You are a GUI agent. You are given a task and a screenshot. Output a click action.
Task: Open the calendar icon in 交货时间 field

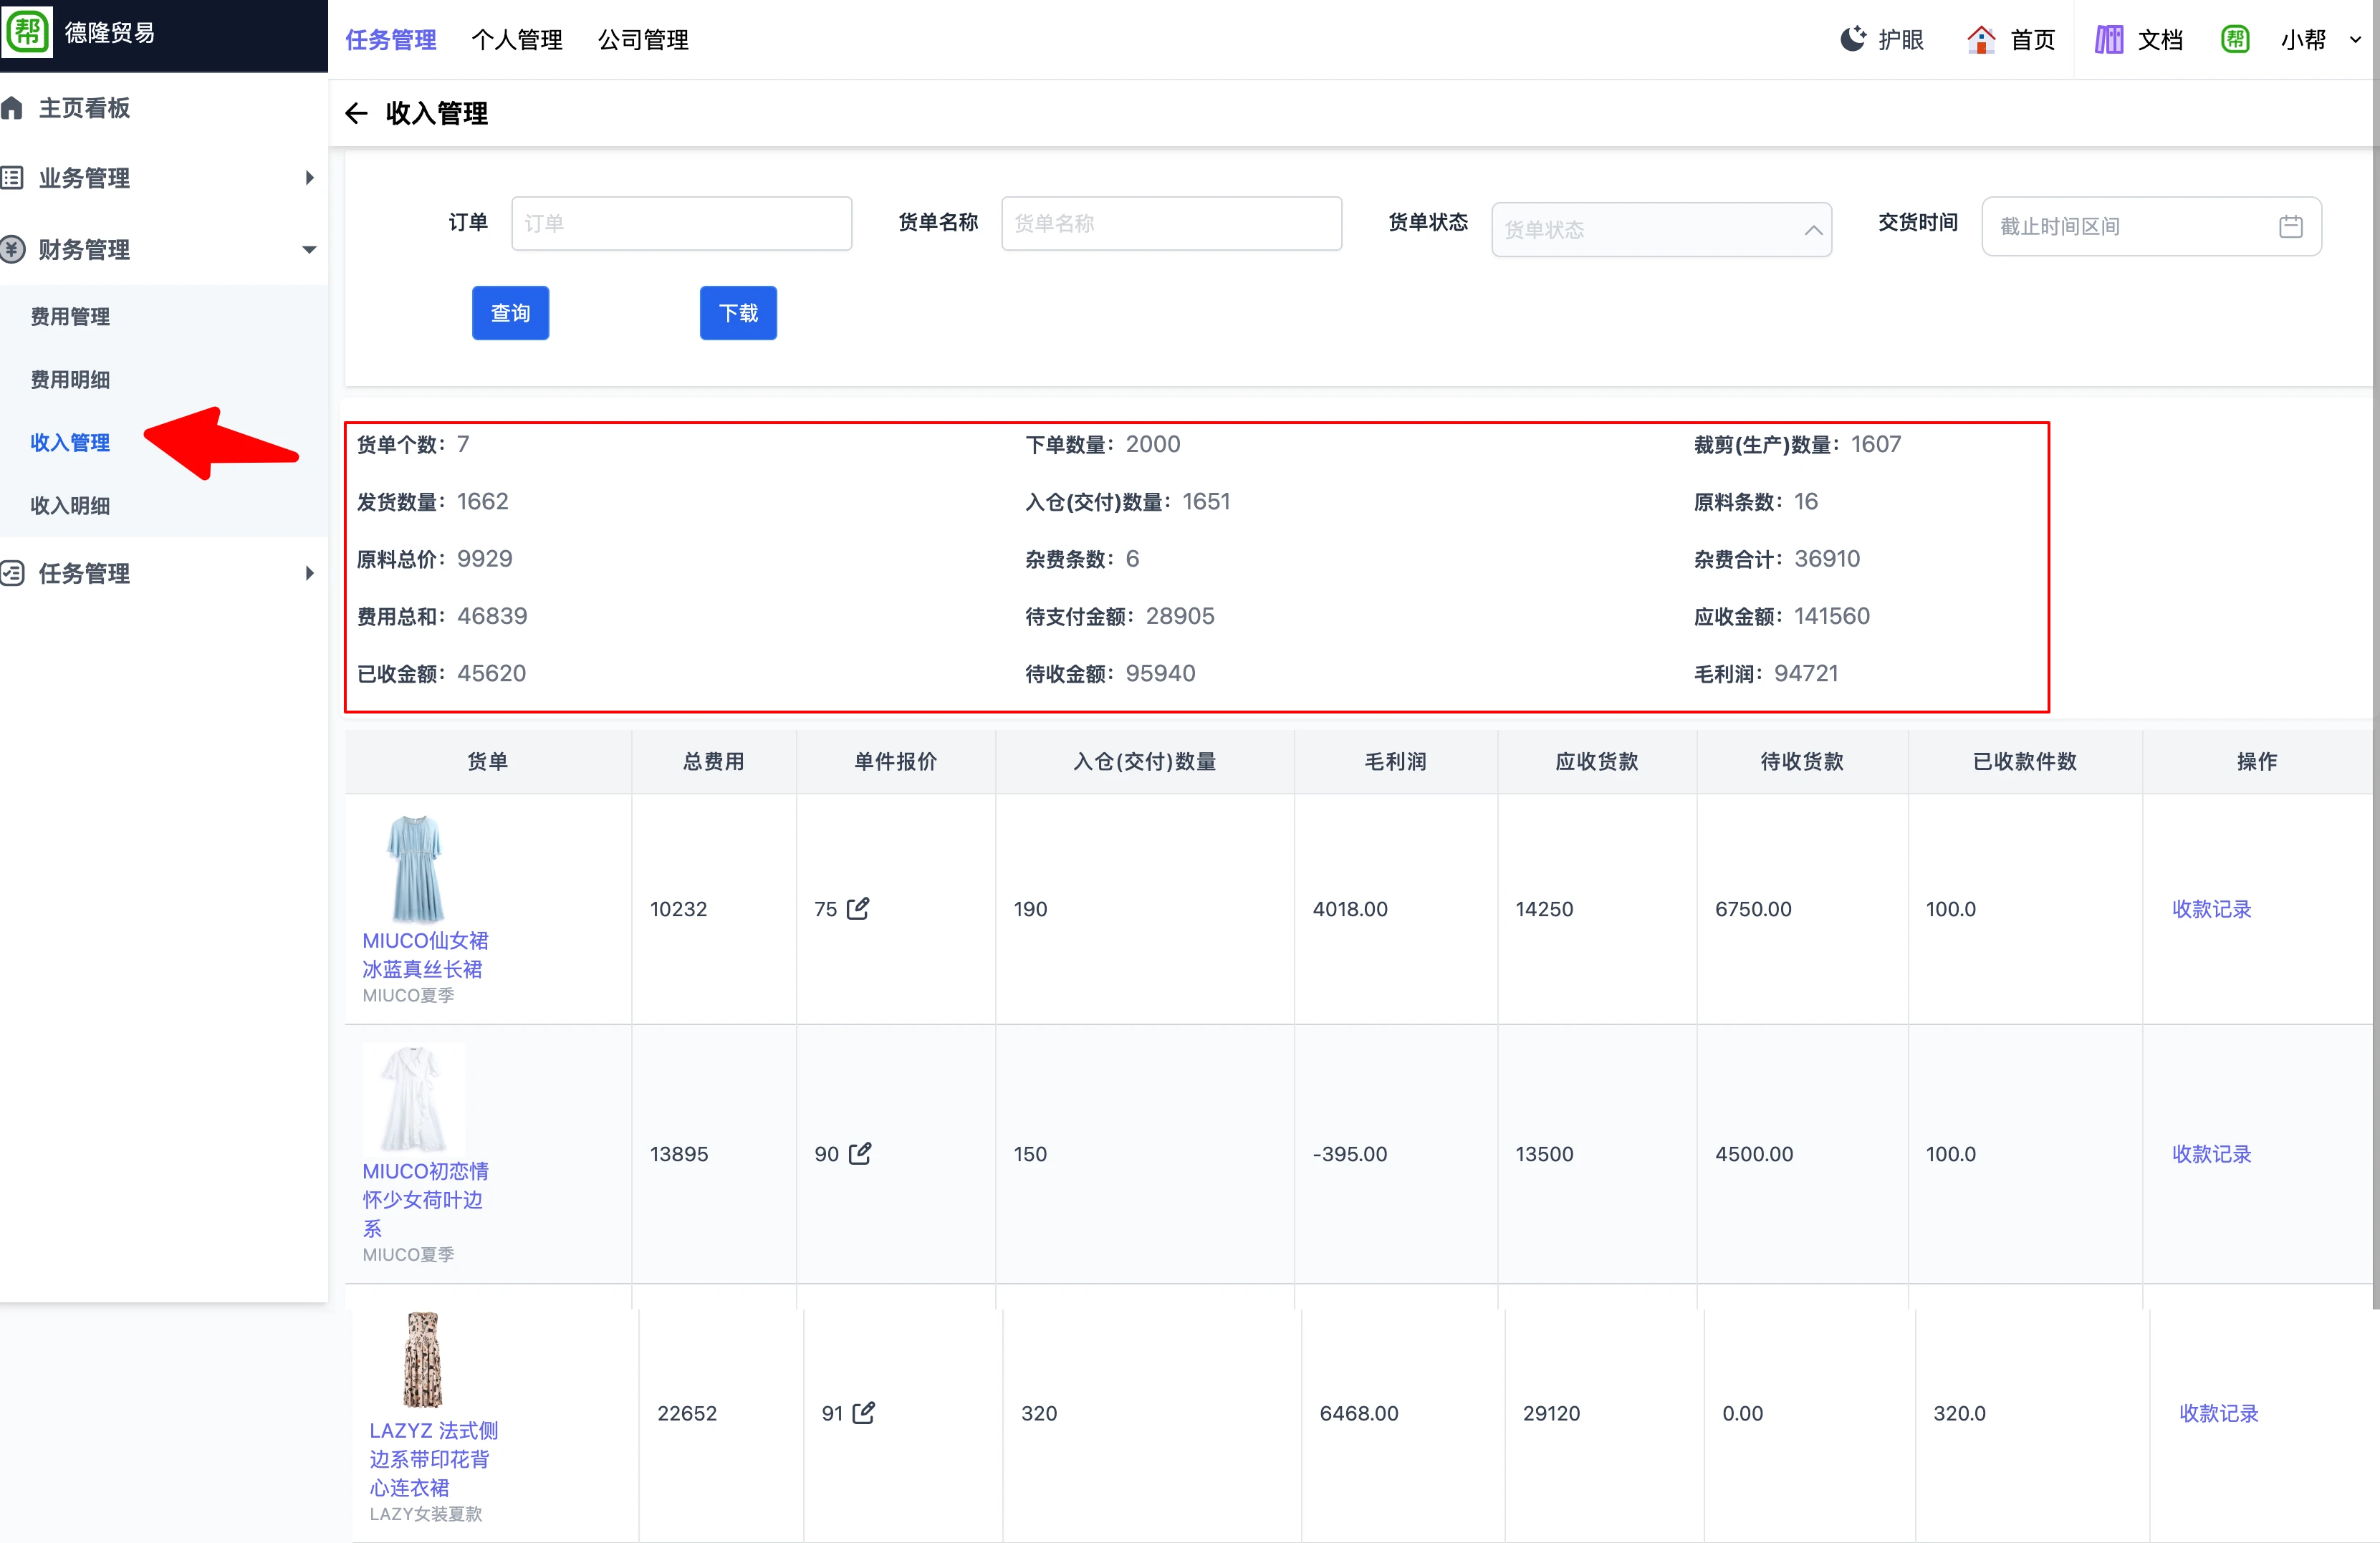[x=2292, y=226]
